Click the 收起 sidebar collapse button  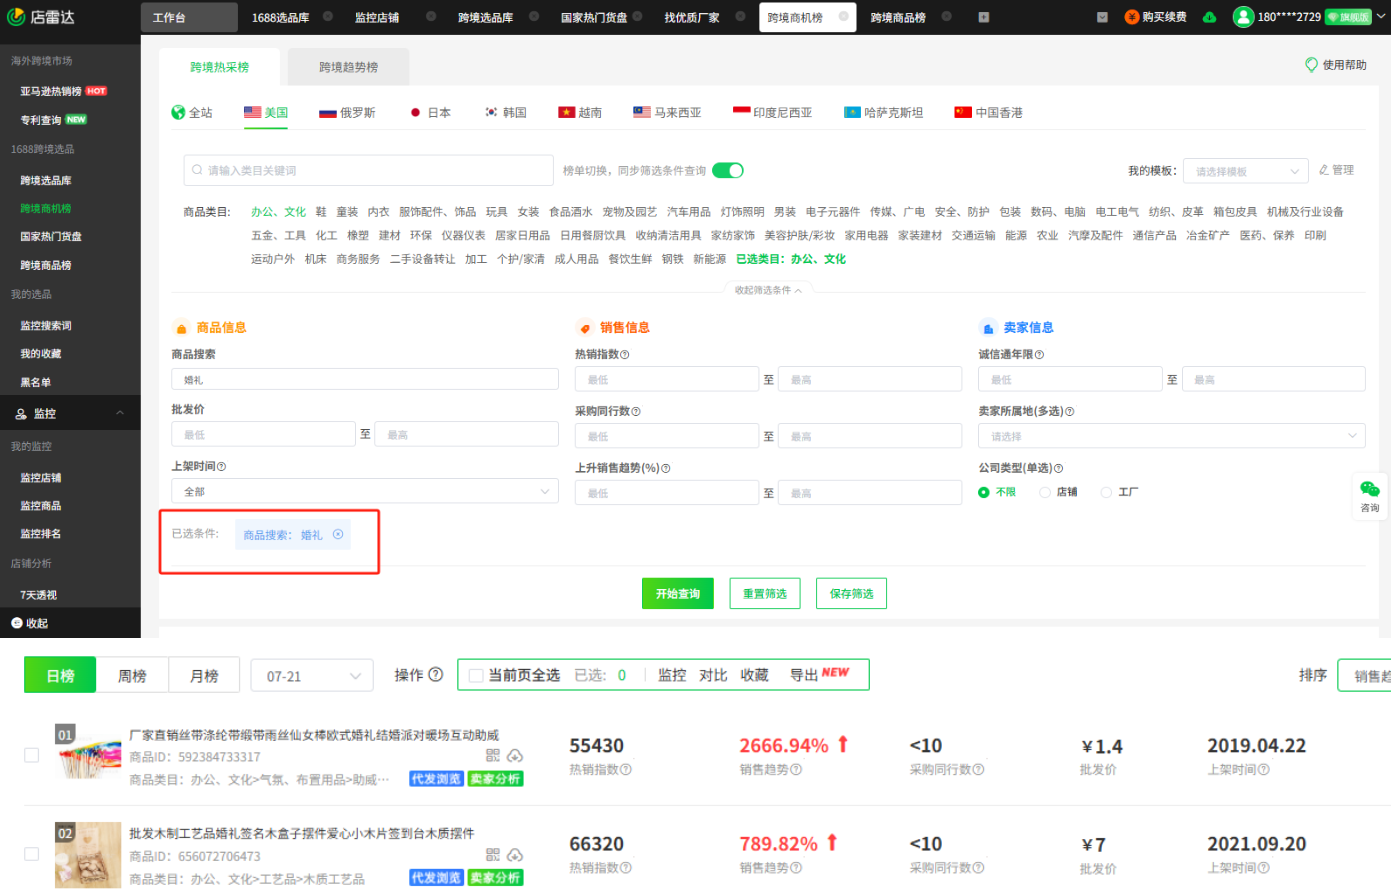29,623
